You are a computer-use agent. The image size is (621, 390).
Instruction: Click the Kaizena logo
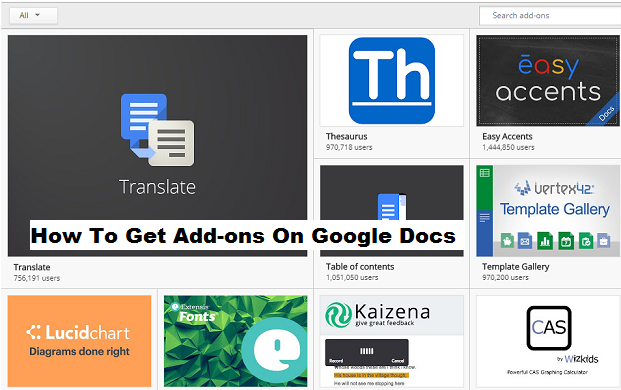coord(377,314)
